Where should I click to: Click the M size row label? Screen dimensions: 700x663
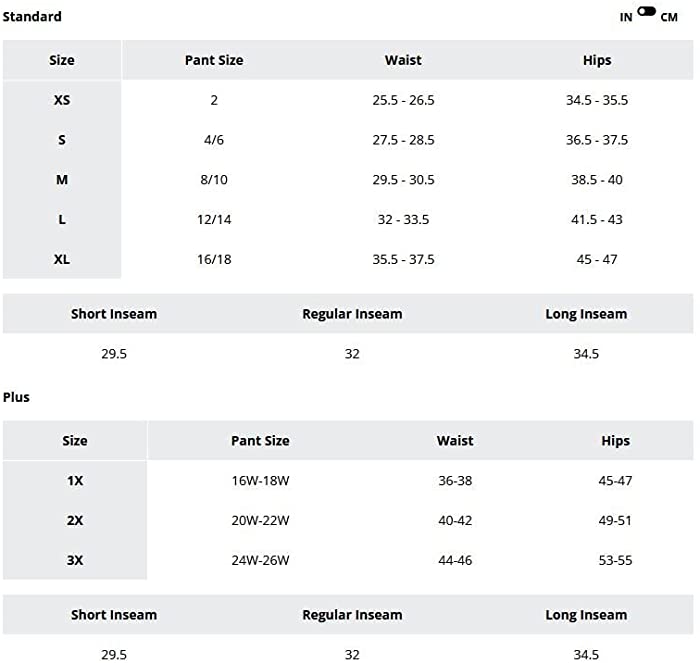click(62, 179)
